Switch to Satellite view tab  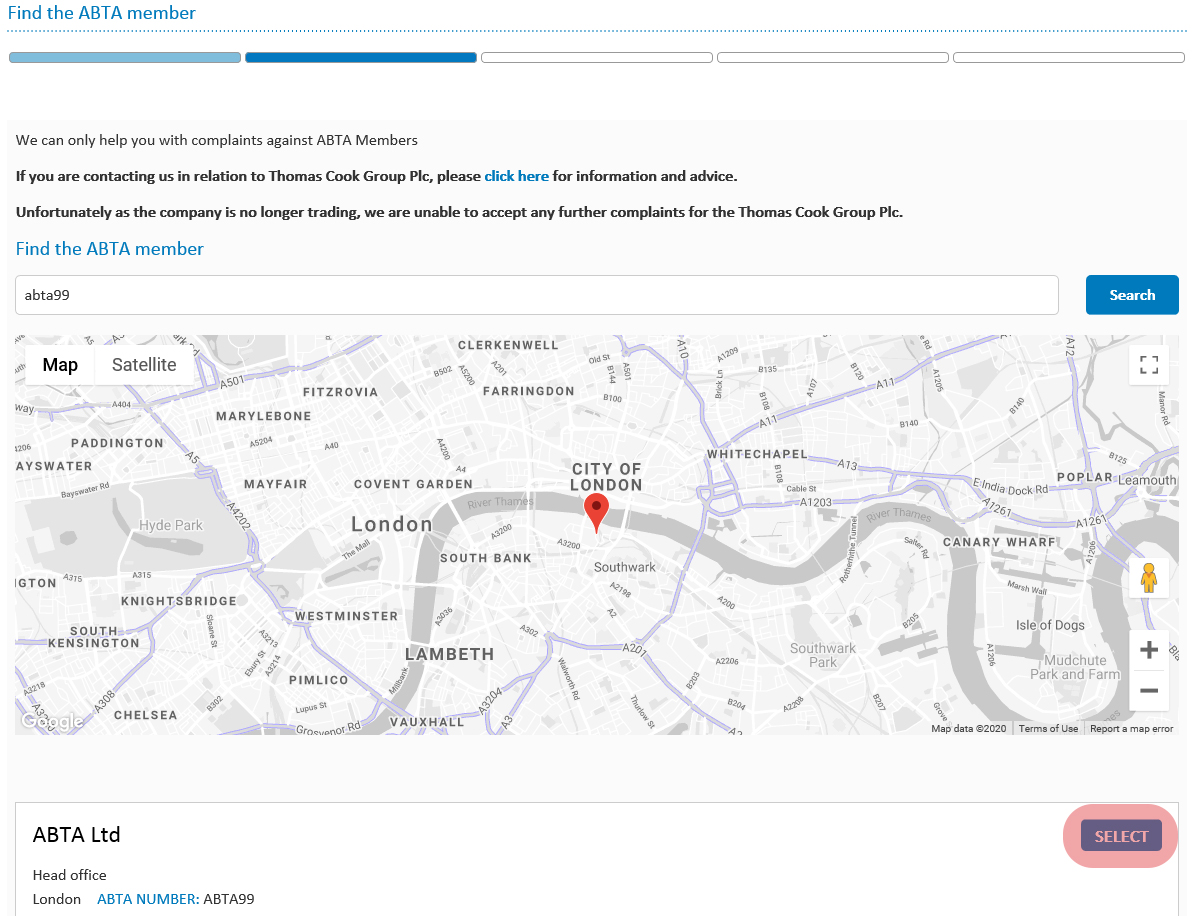(144, 365)
